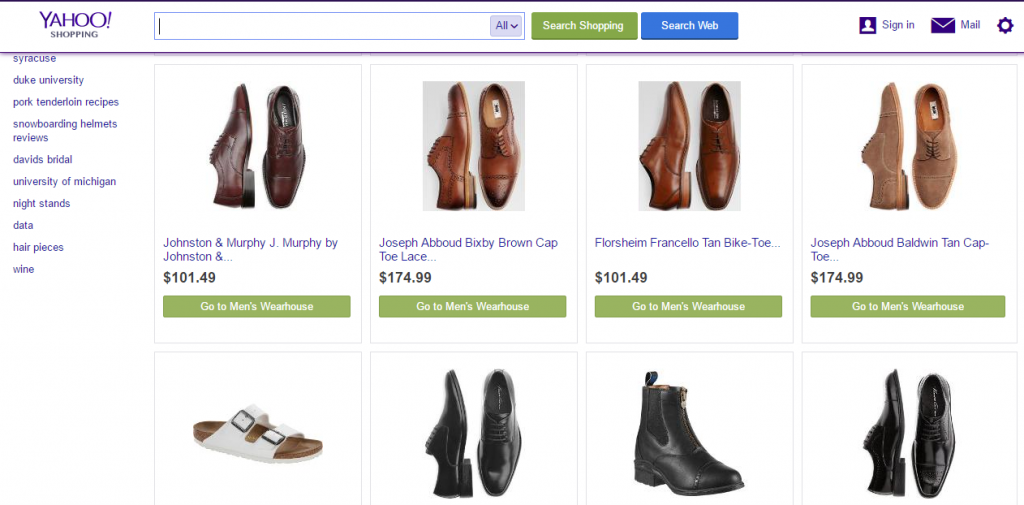Click the Joseph Abboud Baldwin suede shoe image

pyautogui.click(x=908, y=146)
